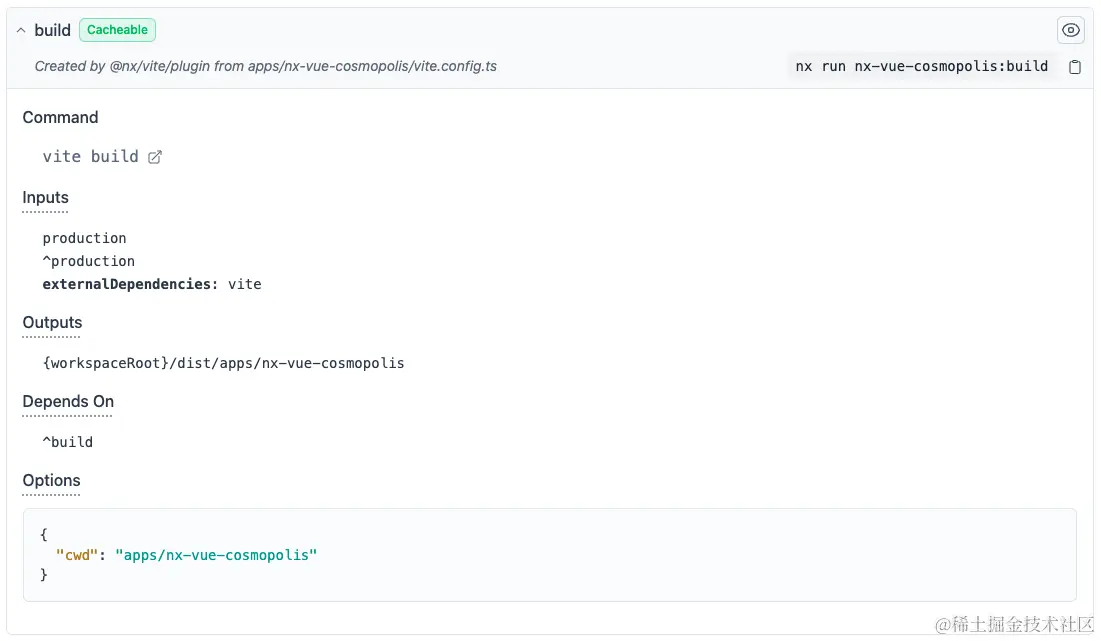Click the Command heading

pos(60,117)
